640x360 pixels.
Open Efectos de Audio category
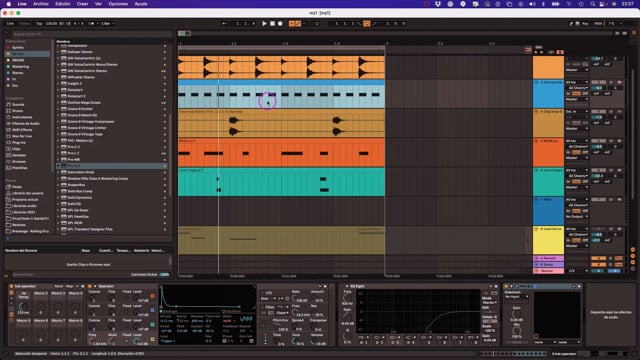[x=27, y=123]
